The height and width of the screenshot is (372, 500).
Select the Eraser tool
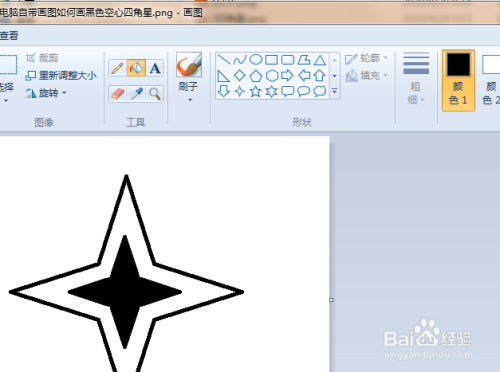click(x=117, y=94)
